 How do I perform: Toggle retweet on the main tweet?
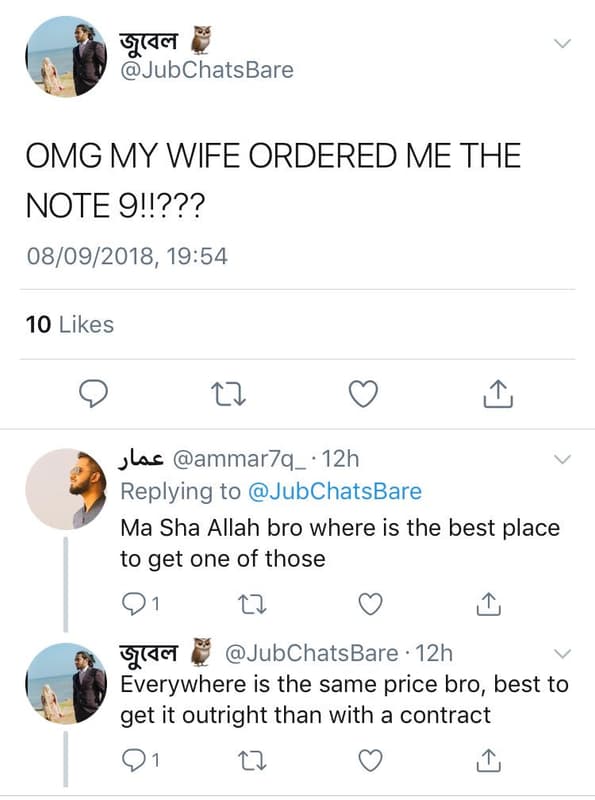pyautogui.click(x=228, y=394)
